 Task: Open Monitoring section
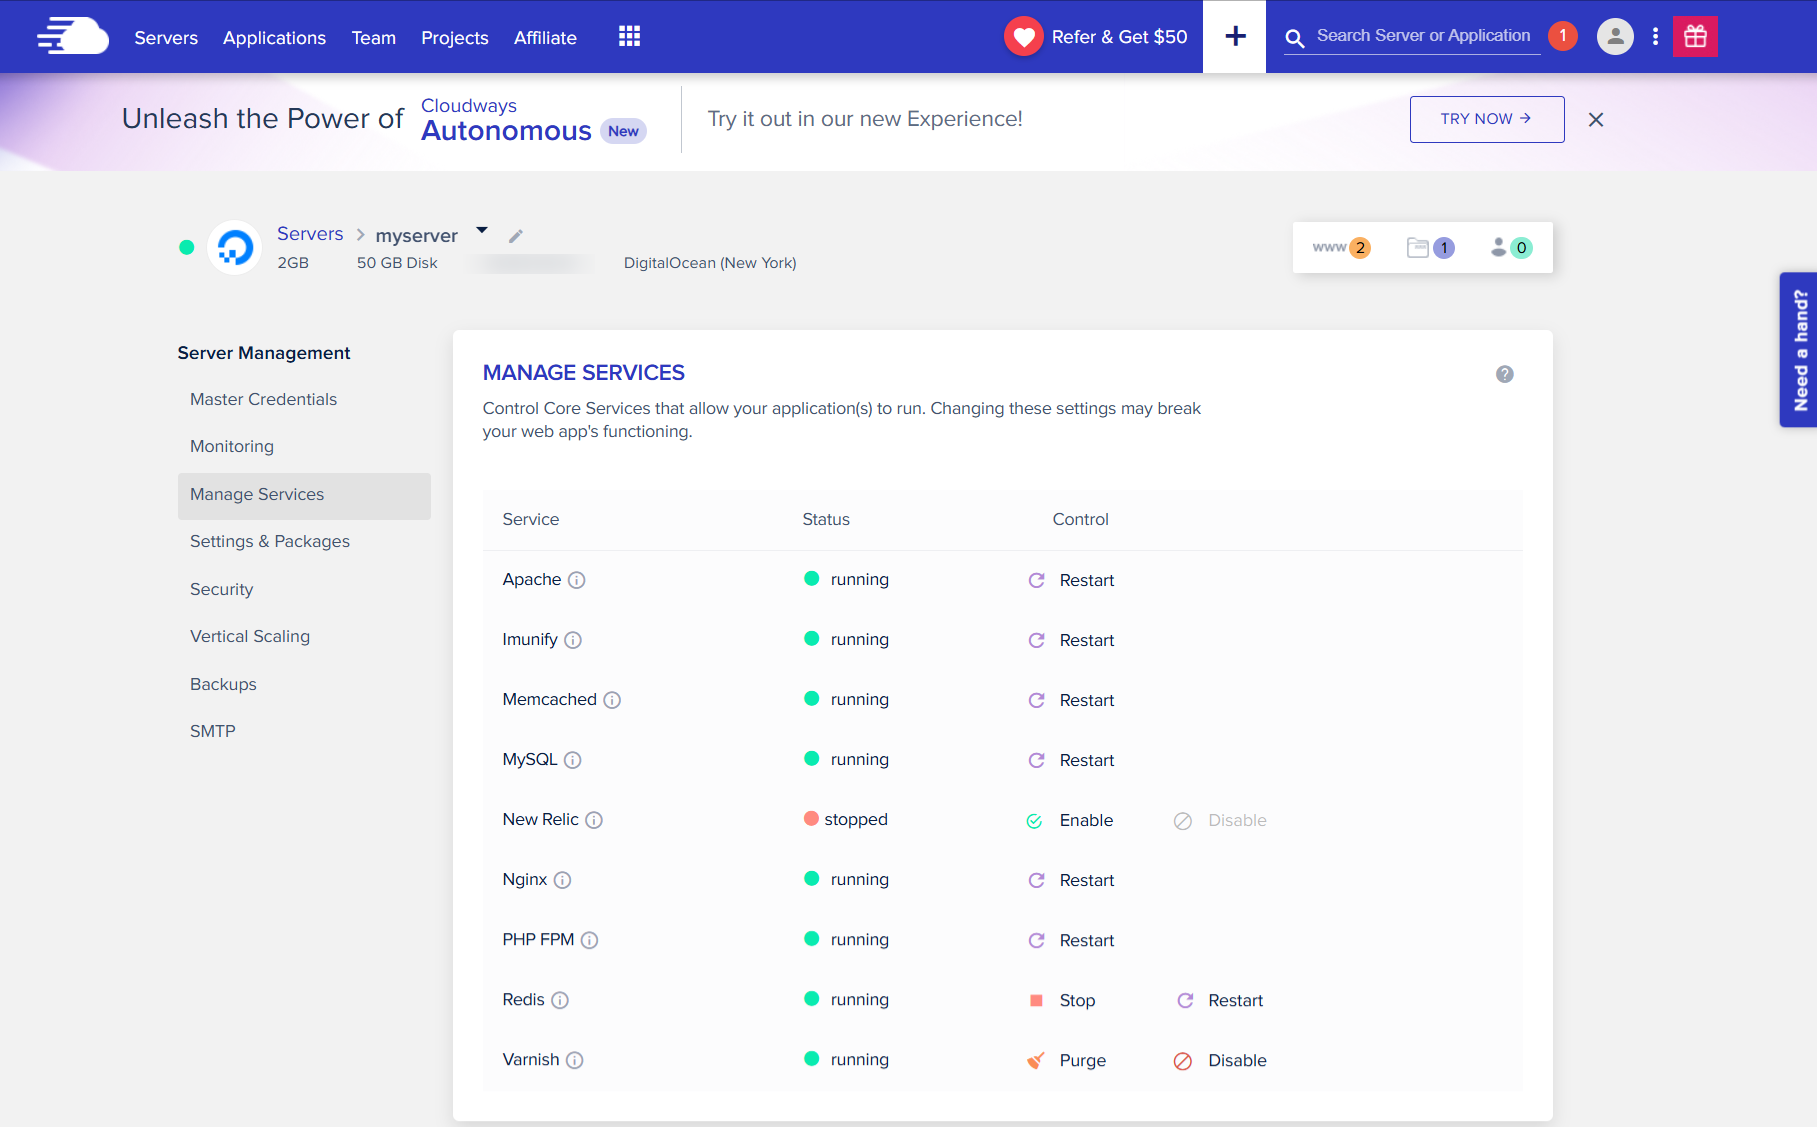coord(232,446)
